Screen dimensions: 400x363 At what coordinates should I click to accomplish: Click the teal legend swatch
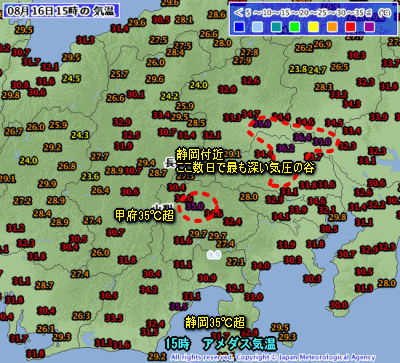tap(276, 27)
